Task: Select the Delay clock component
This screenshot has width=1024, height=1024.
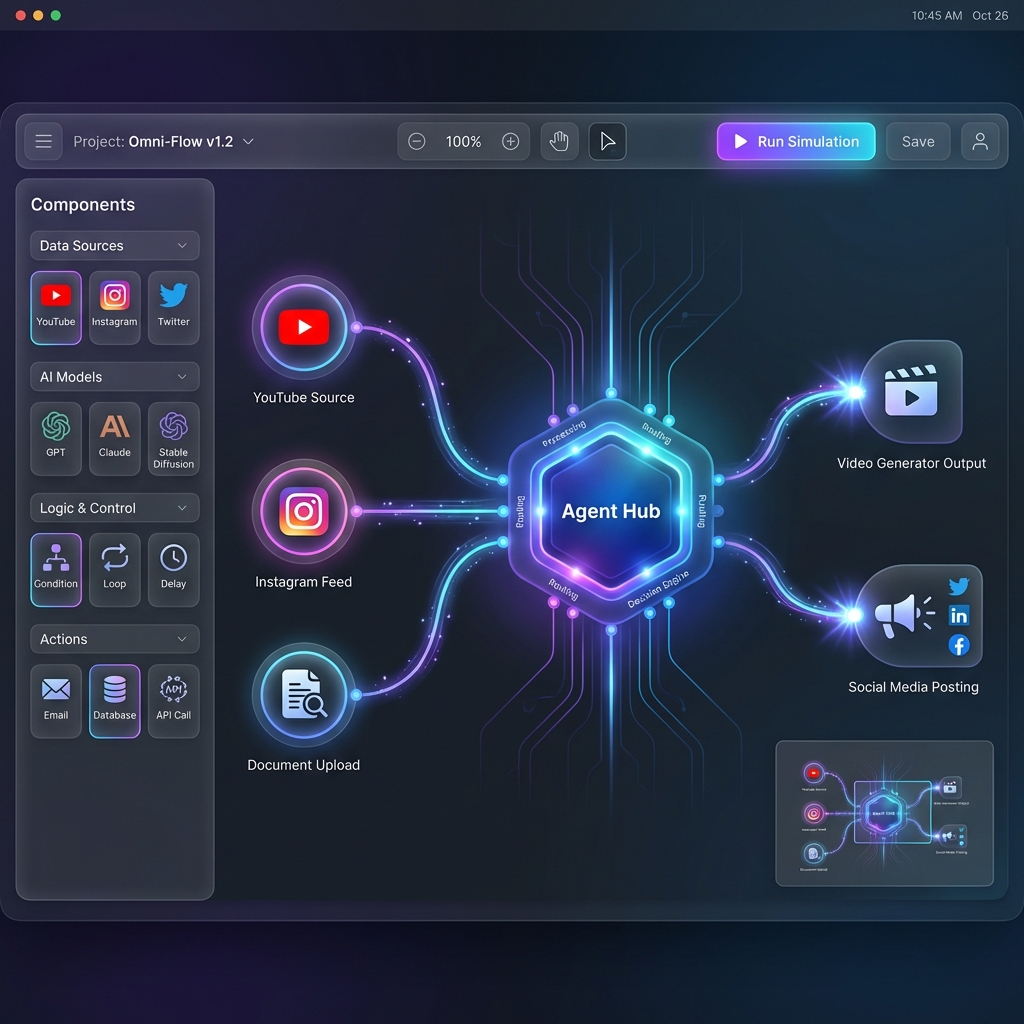Action: tap(174, 570)
